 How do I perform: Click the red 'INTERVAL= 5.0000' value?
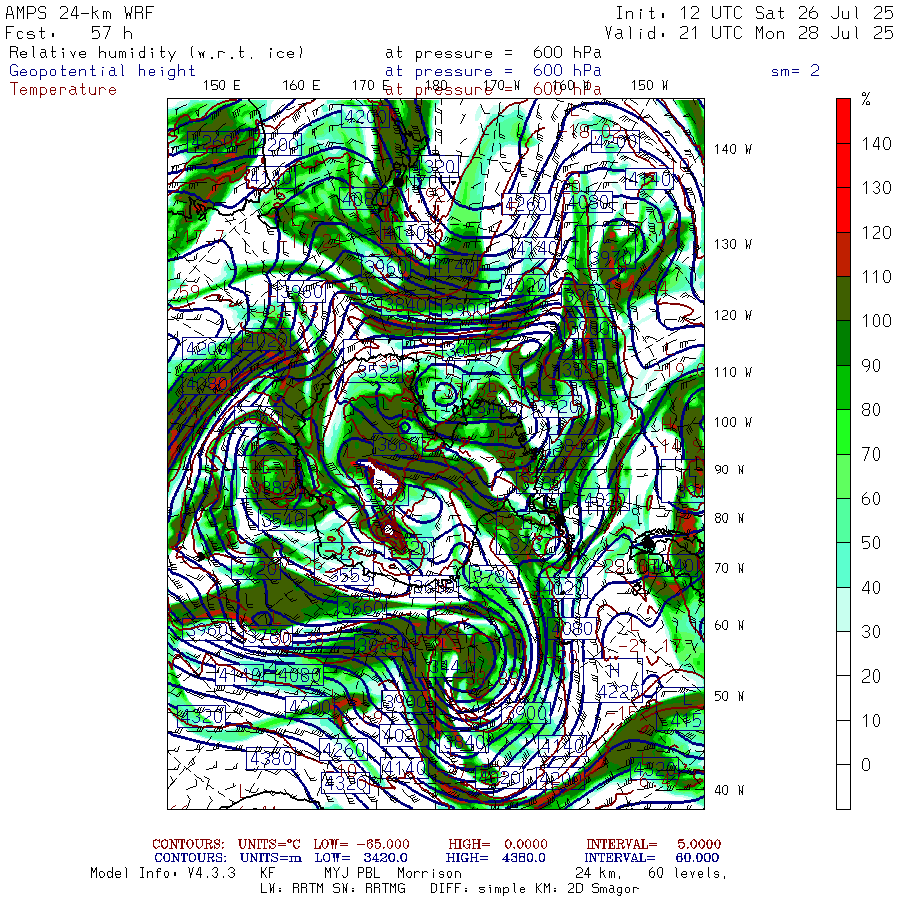pyautogui.click(x=653, y=844)
